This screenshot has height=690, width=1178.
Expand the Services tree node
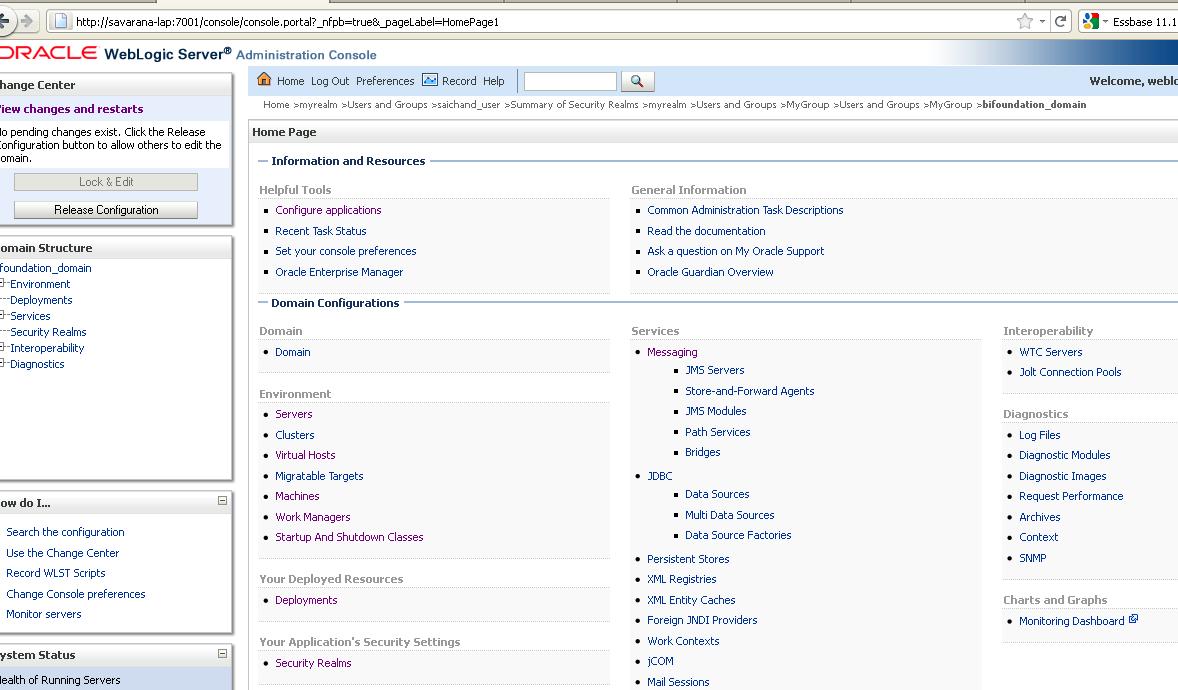3,316
